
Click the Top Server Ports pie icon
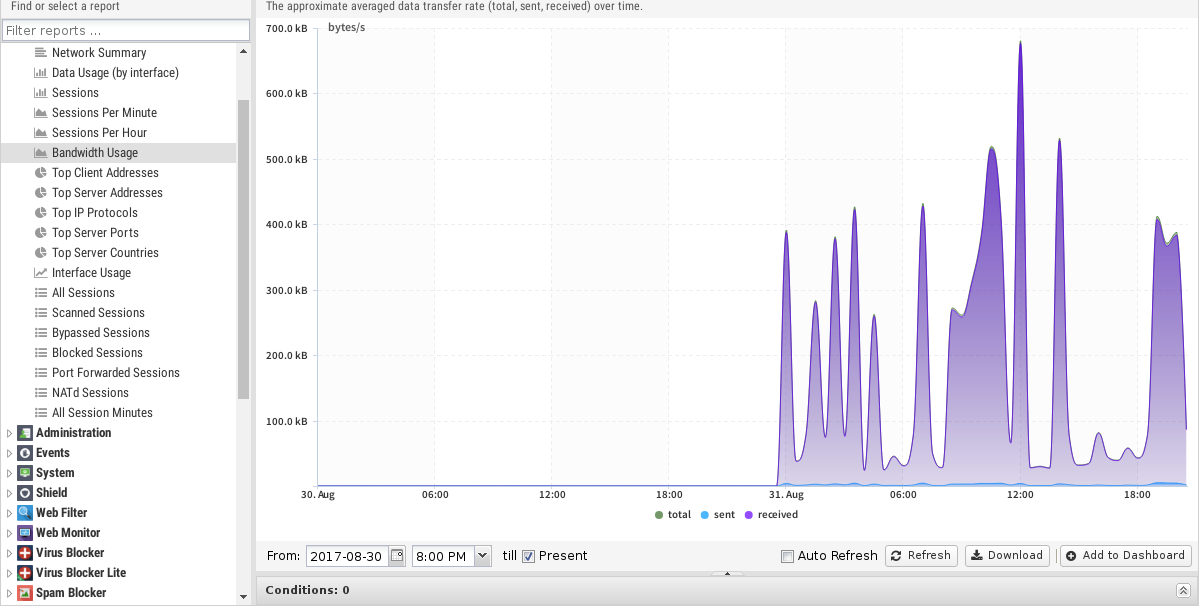[x=41, y=232]
